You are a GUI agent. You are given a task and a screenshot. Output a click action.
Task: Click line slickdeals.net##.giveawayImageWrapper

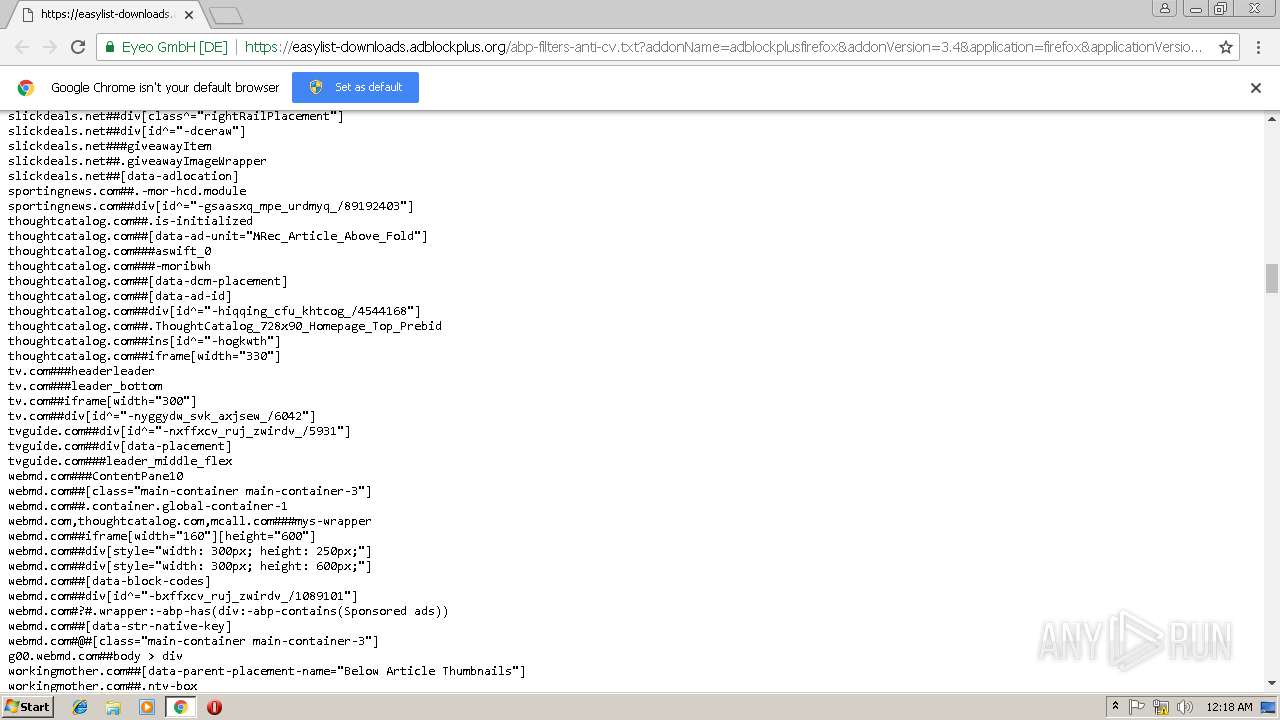pos(137,161)
